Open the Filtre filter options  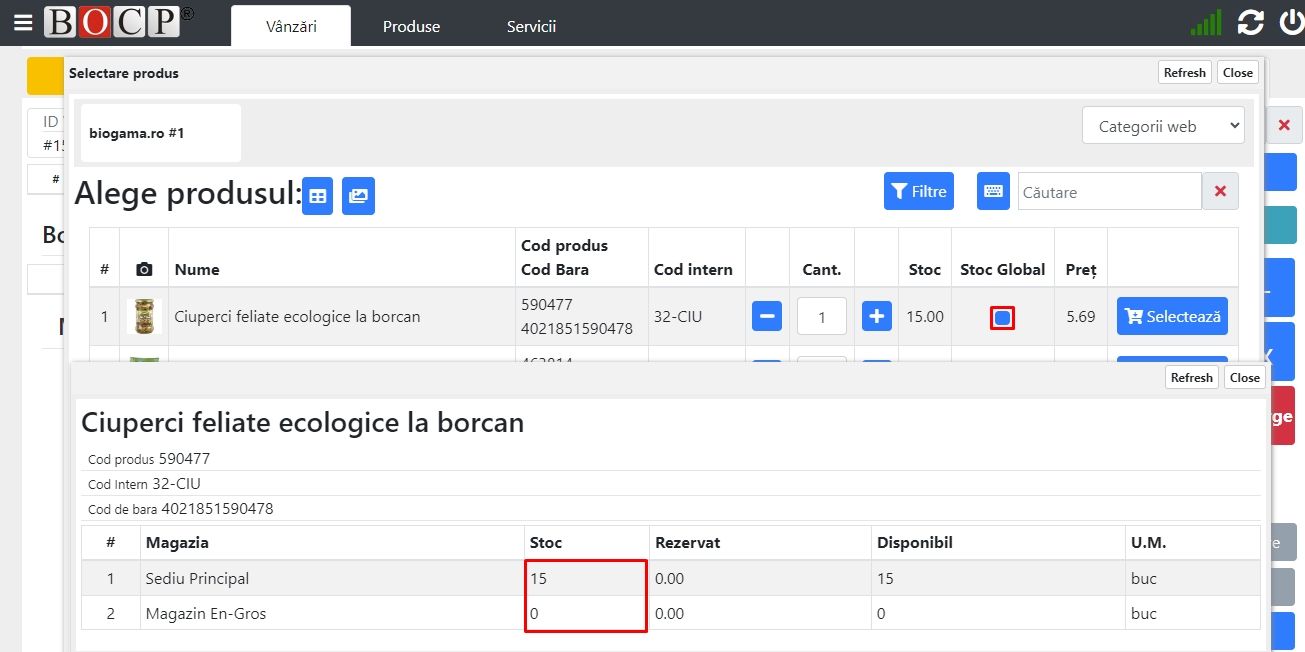(x=918, y=191)
